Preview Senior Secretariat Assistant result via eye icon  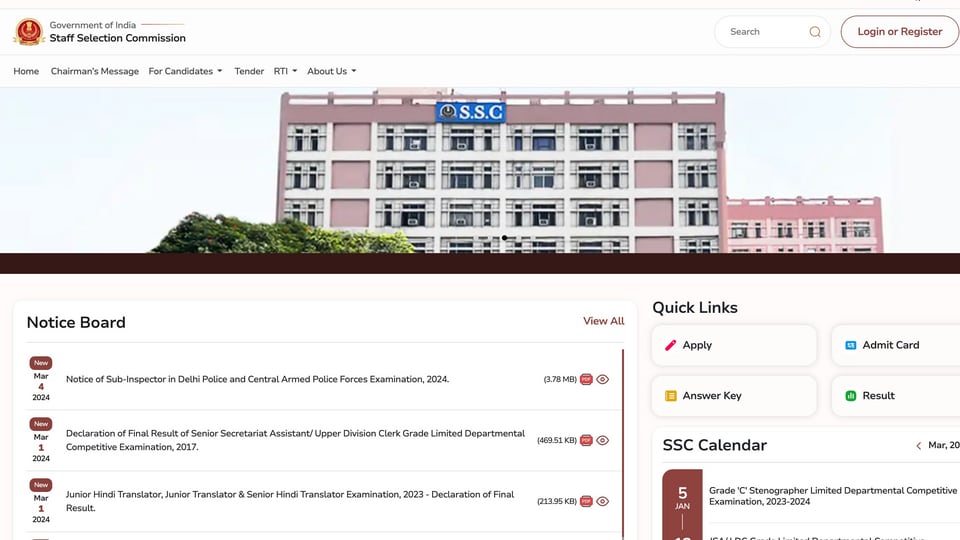pos(602,440)
